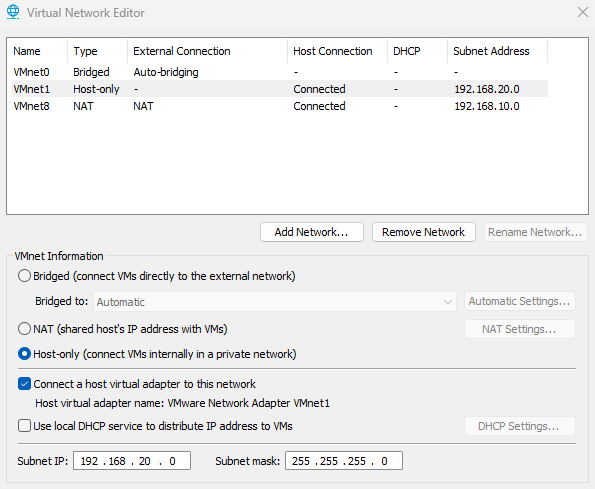The width and height of the screenshot is (595, 489).
Task: Click the VMnet Information group label
Action: 59,256
